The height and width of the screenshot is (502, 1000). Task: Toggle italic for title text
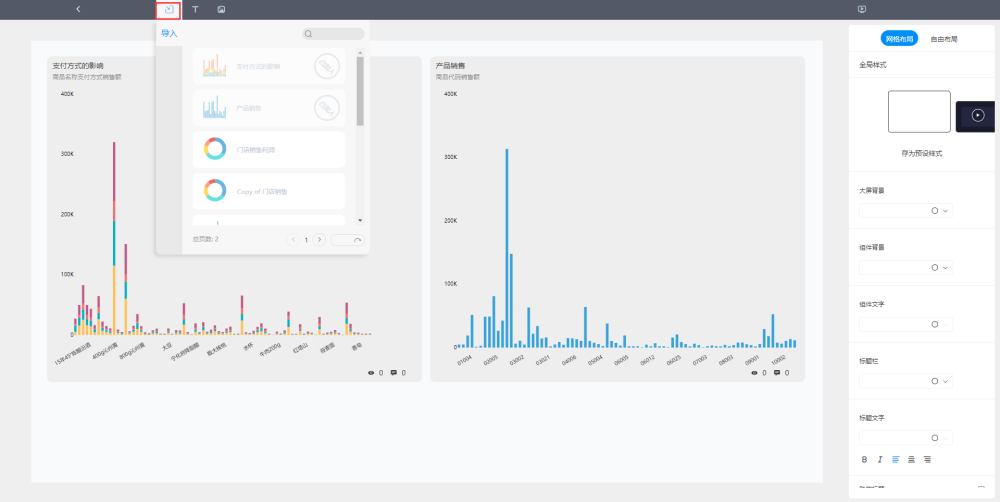(880, 459)
